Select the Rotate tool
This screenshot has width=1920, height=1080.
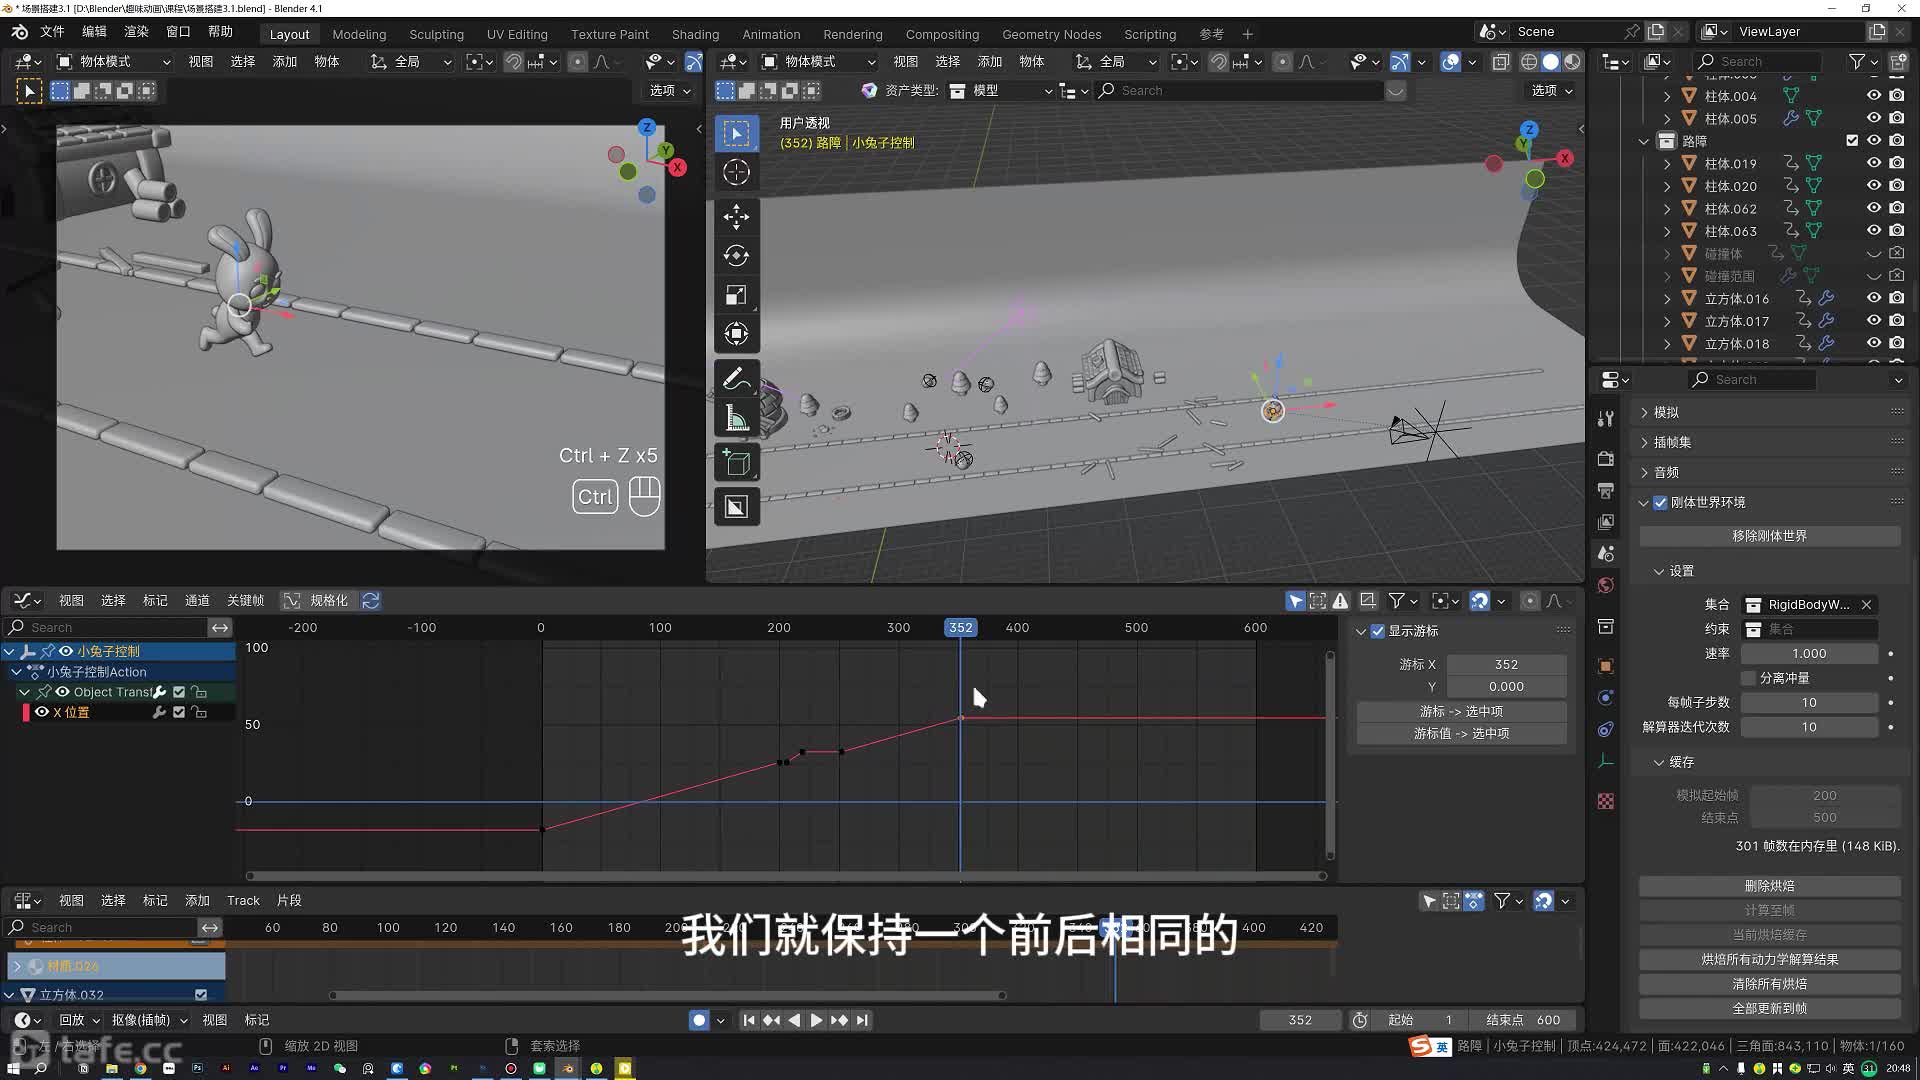point(736,256)
